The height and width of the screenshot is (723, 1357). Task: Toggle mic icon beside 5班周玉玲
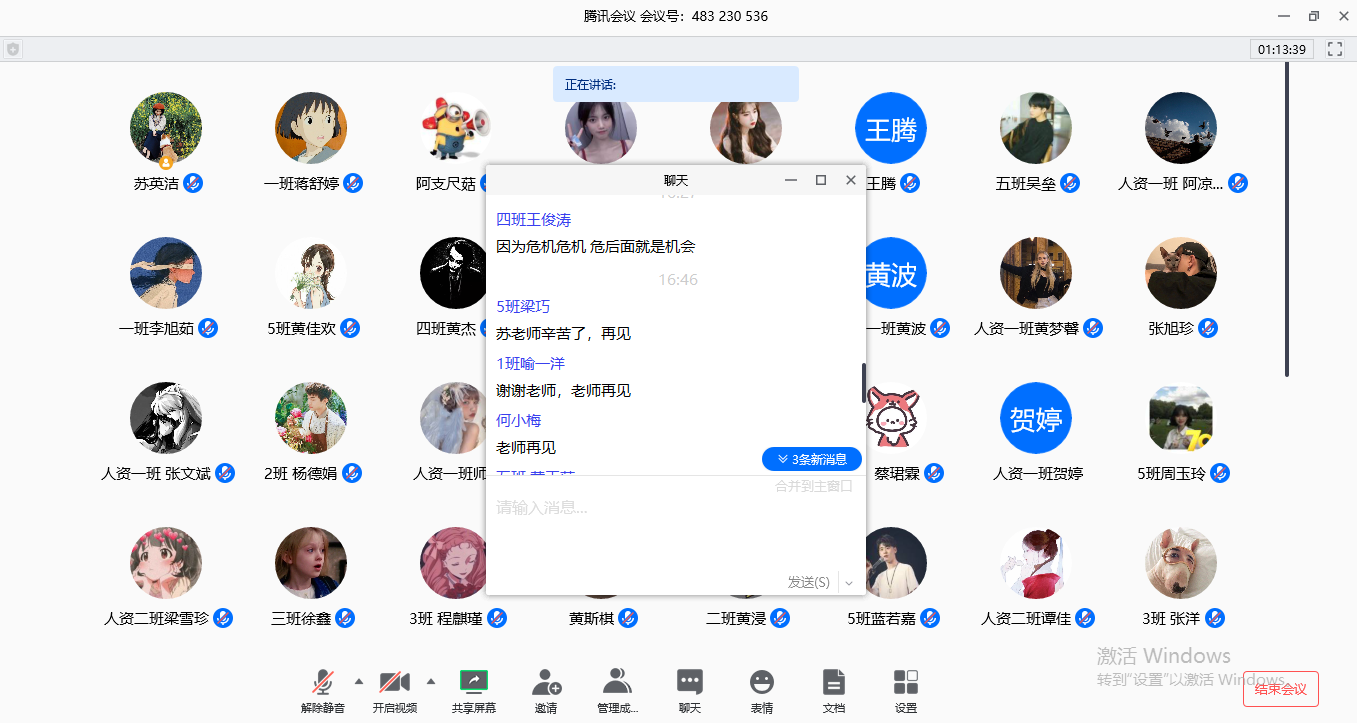coord(1220,473)
